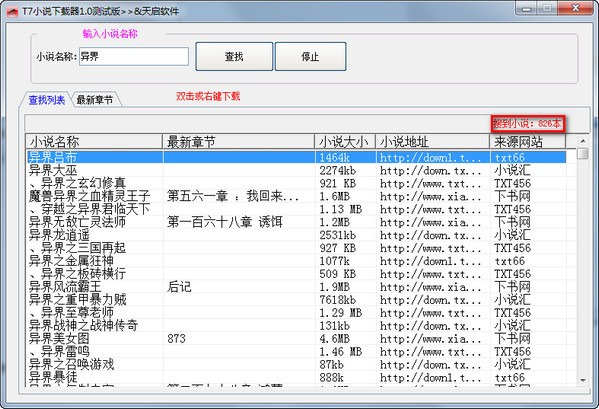Sort by 最新章节 column header

click(238, 142)
